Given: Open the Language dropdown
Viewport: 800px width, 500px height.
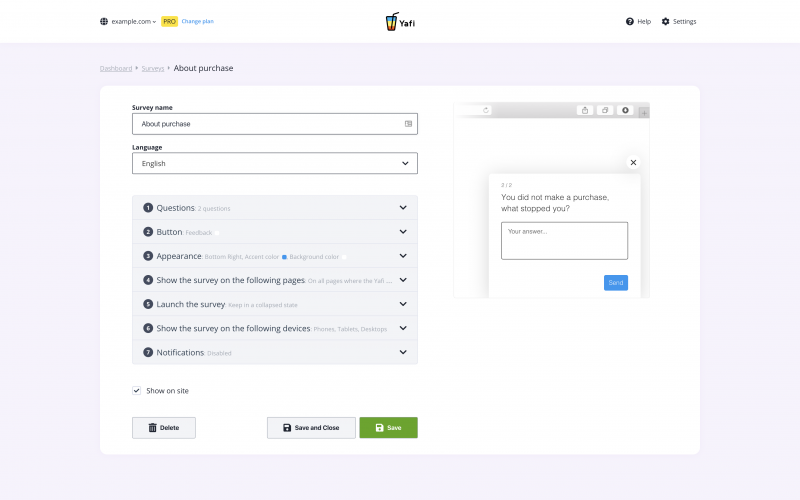Looking at the screenshot, I should pos(275,163).
